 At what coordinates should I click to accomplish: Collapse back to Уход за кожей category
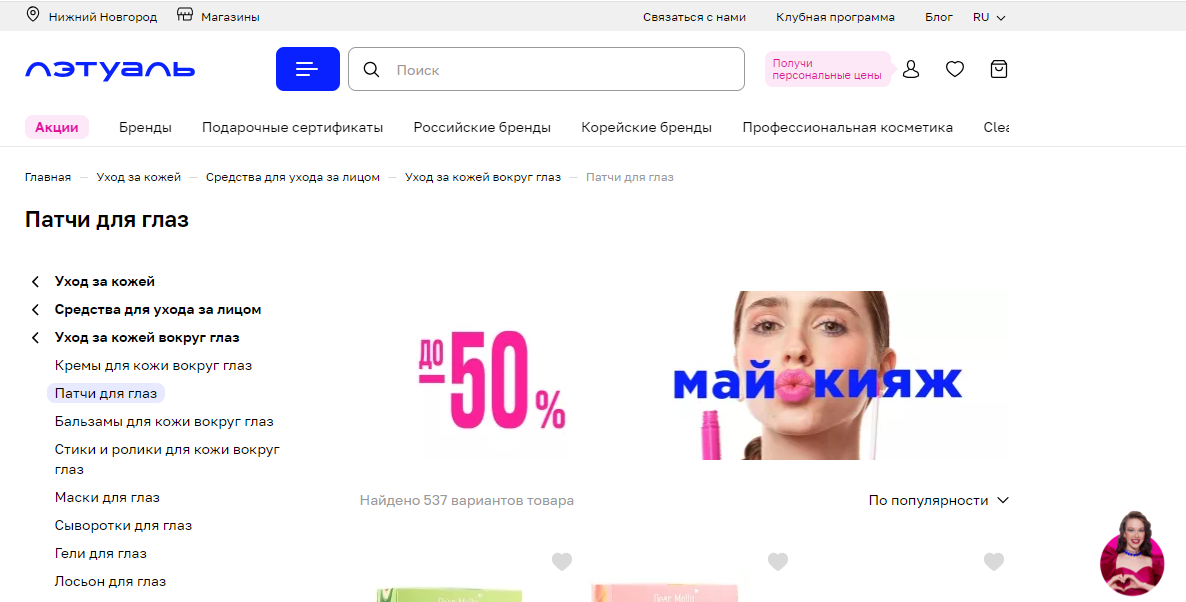[x=93, y=281]
